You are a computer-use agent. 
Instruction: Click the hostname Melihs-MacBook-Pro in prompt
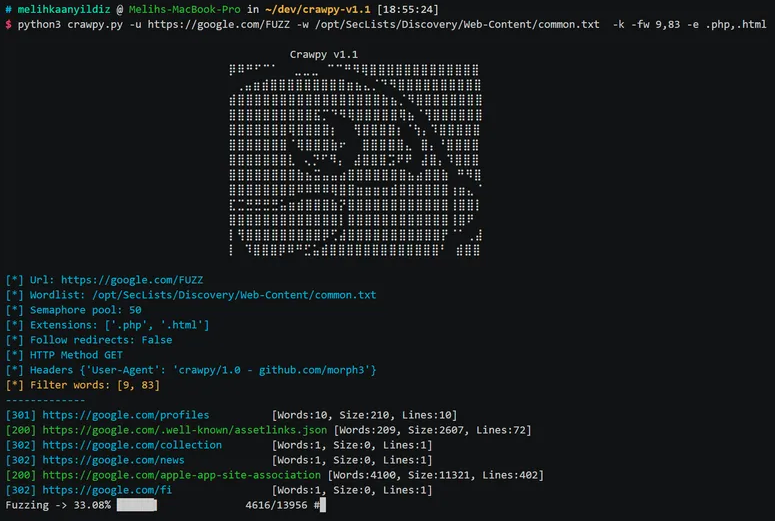tap(185, 9)
